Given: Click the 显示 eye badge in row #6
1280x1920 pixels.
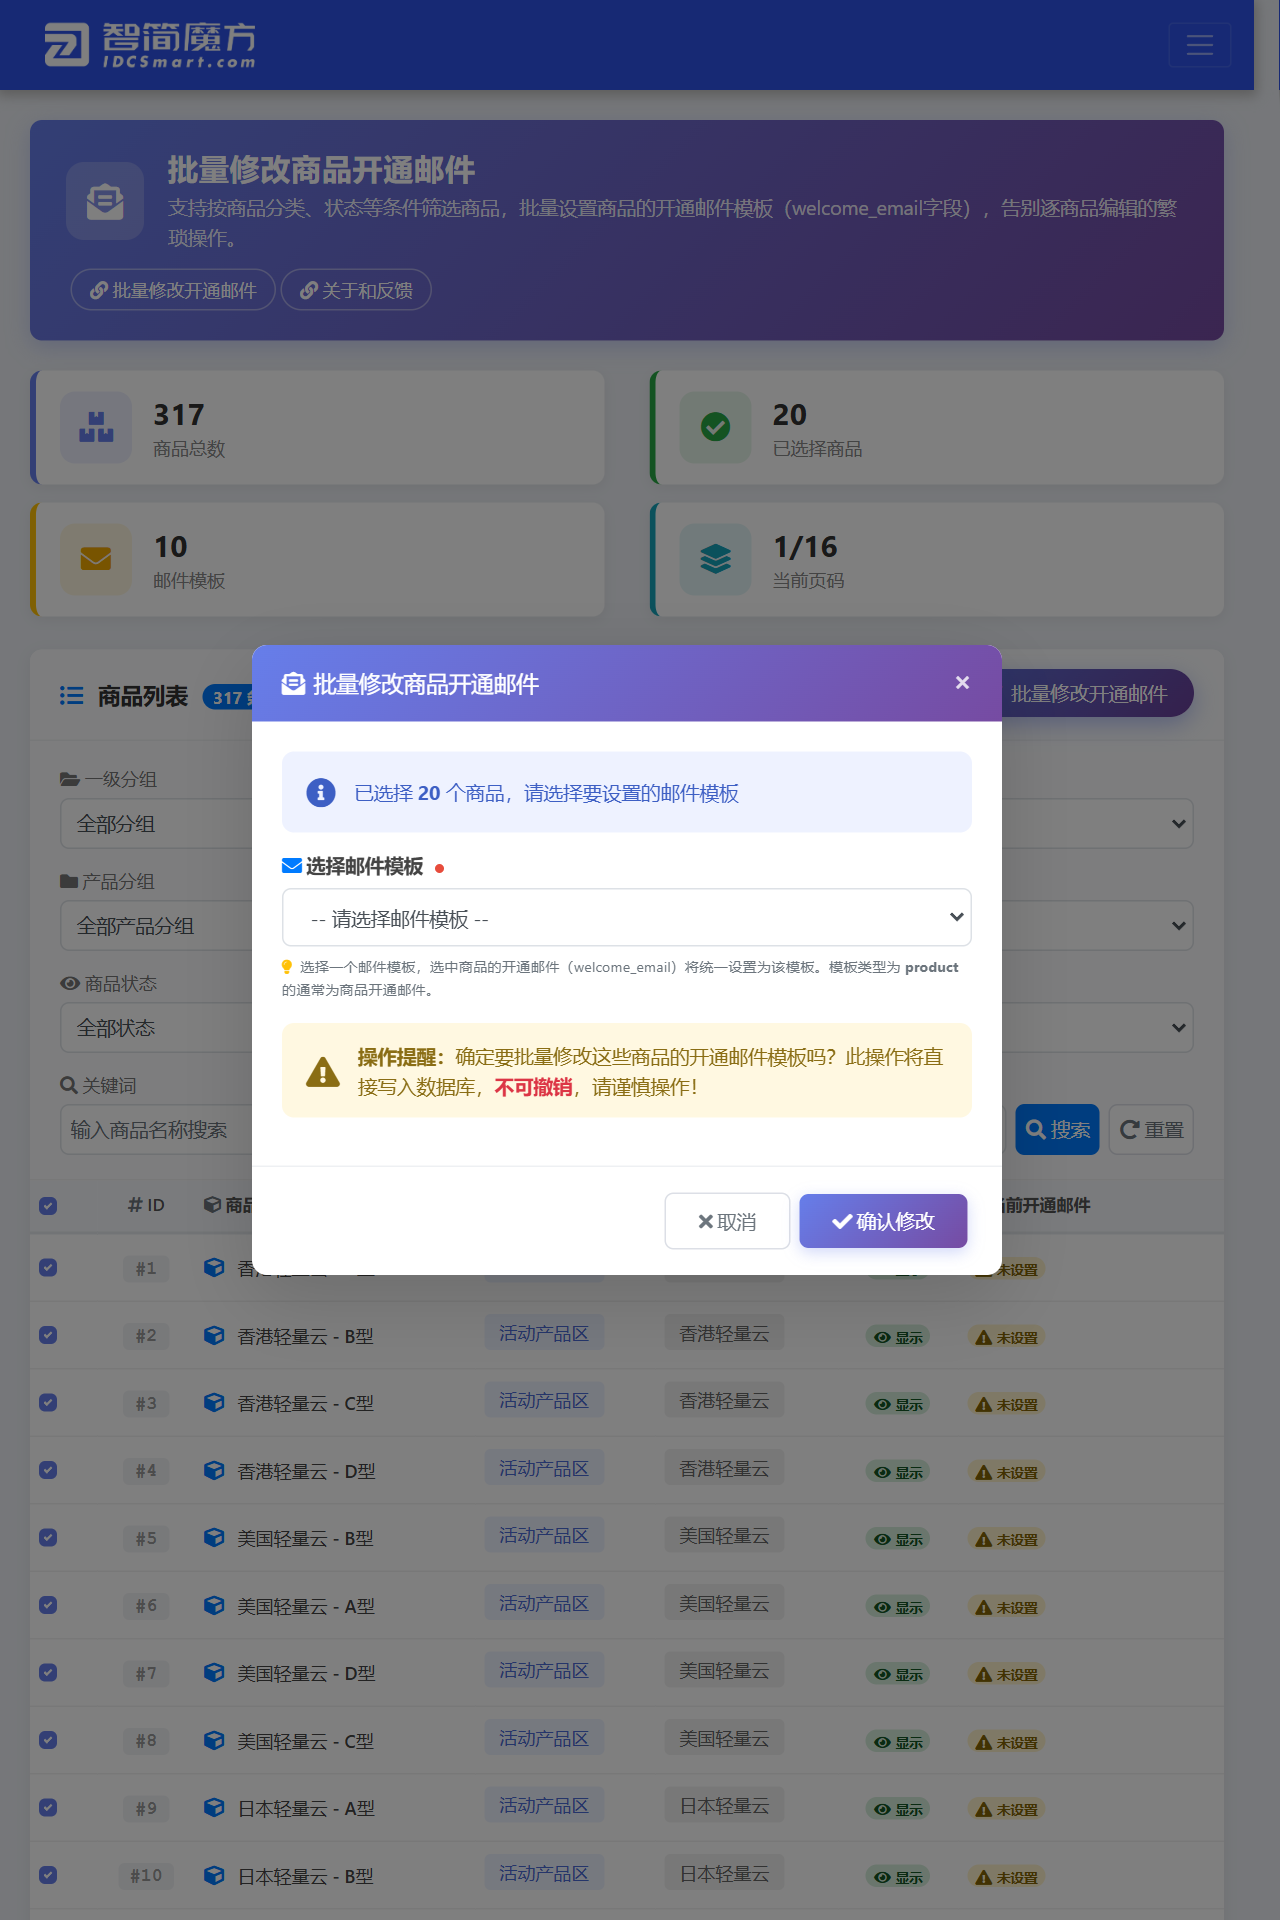Looking at the screenshot, I should click(x=898, y=1607).
